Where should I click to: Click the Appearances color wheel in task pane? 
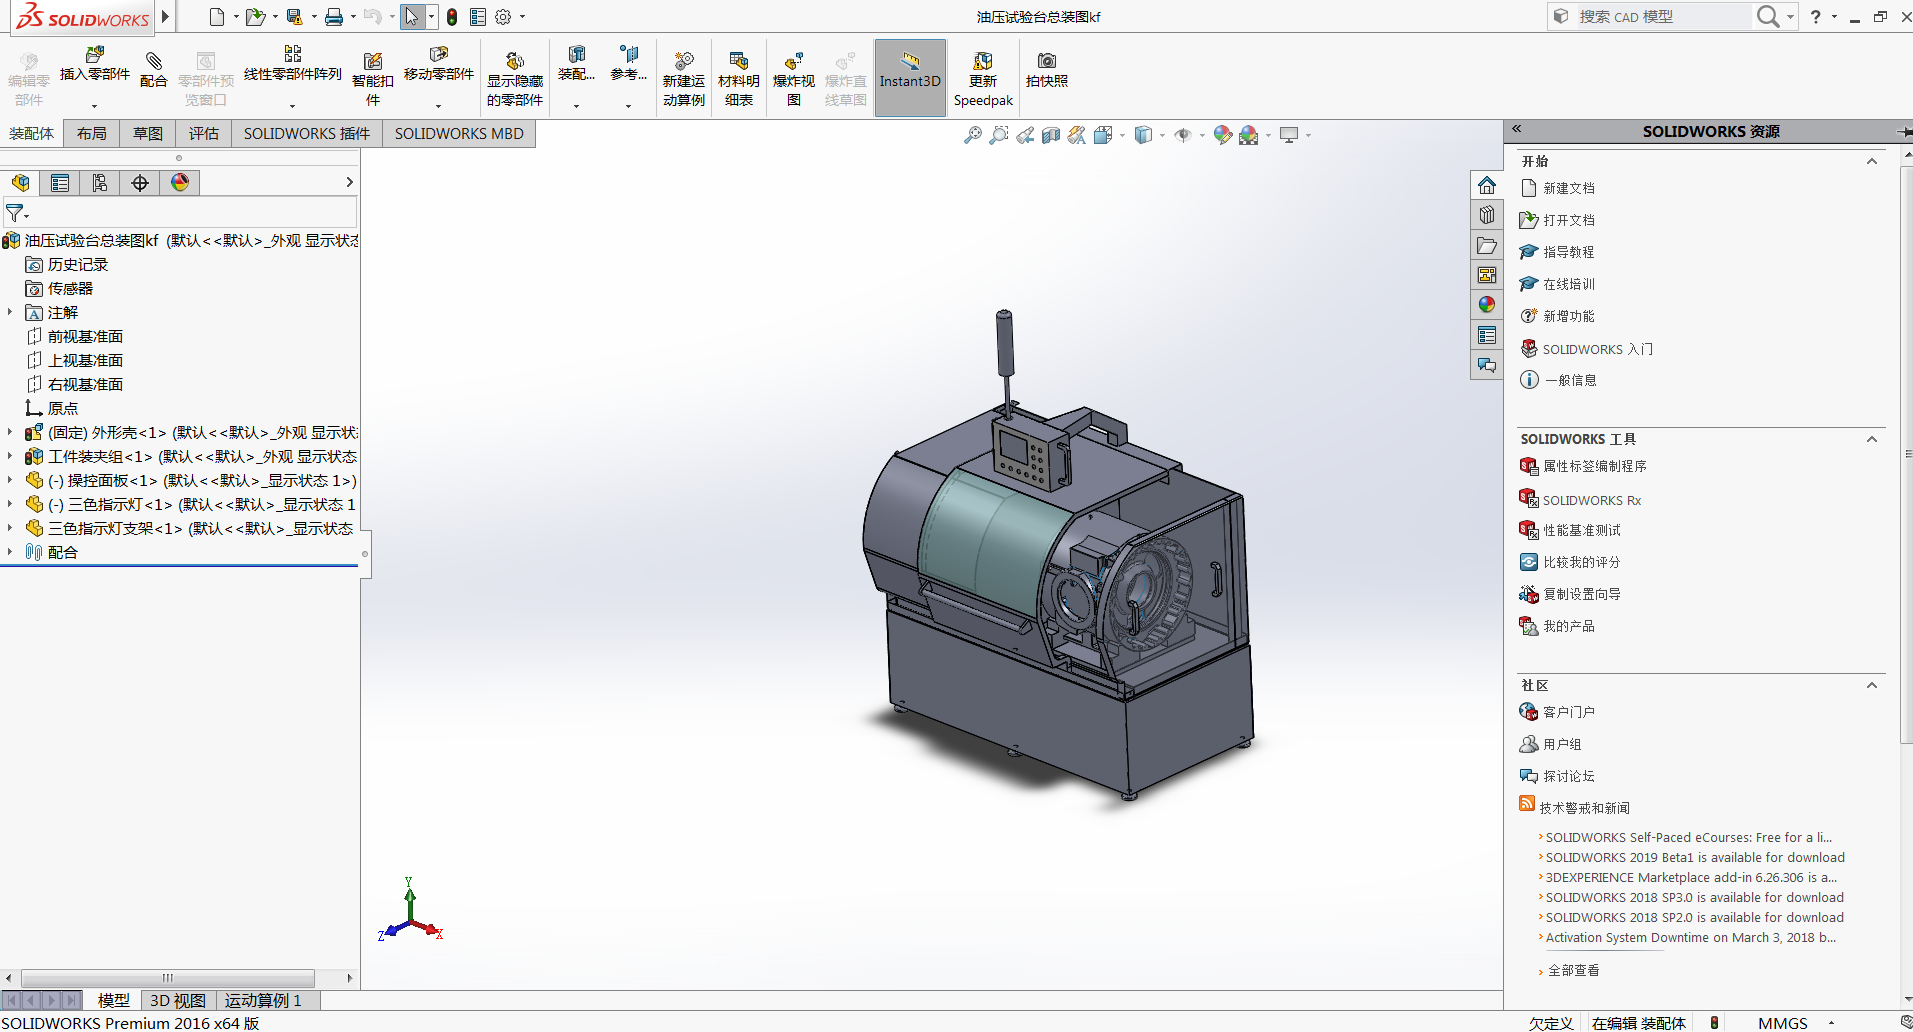coord(1487,305)
